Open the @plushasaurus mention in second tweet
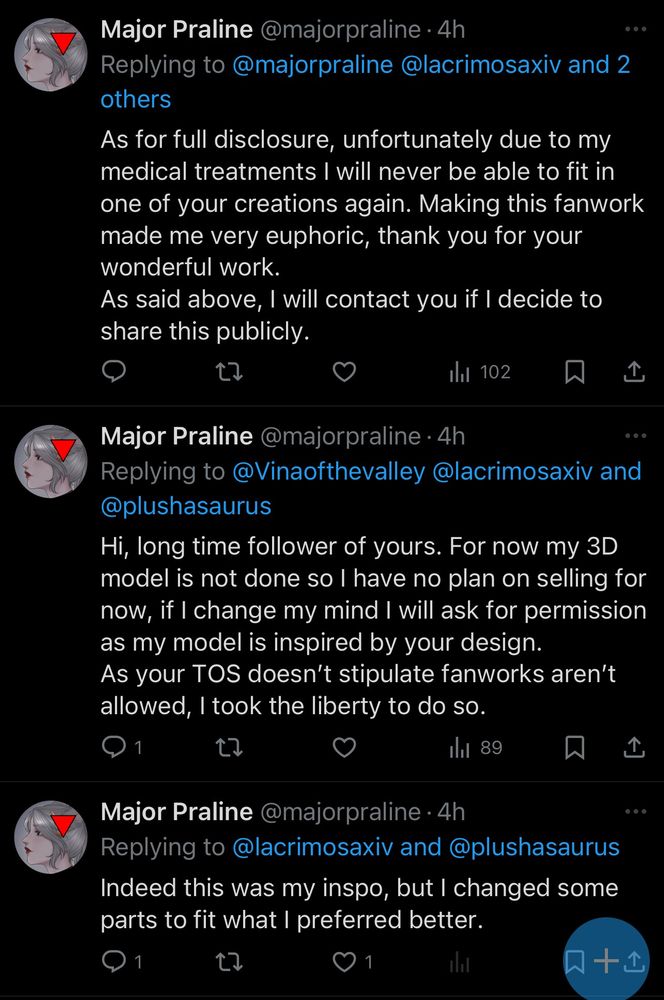 (186, 506)
